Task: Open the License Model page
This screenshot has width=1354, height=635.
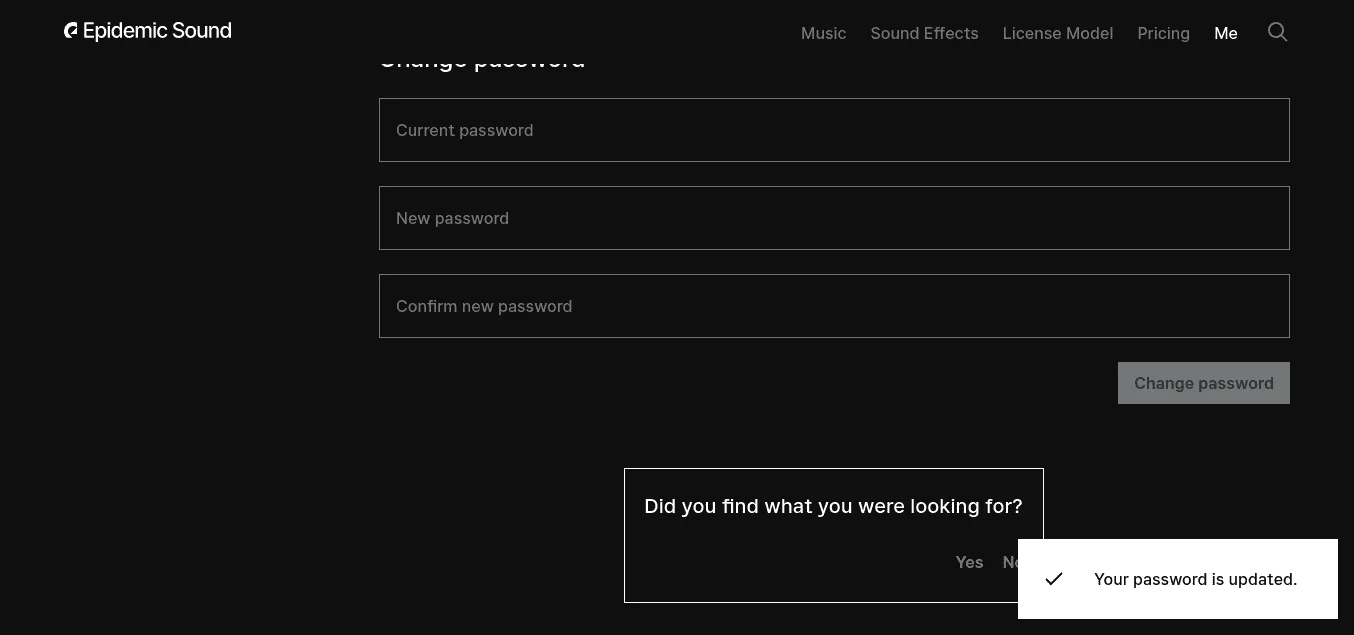Action: click(1057, 33)
